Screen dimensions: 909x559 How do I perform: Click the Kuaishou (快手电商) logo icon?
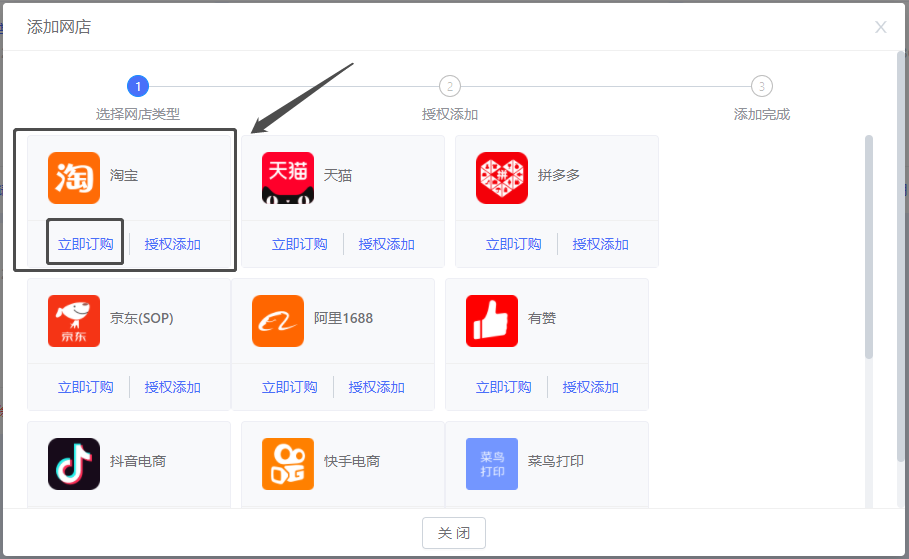[x=288, y=464]
